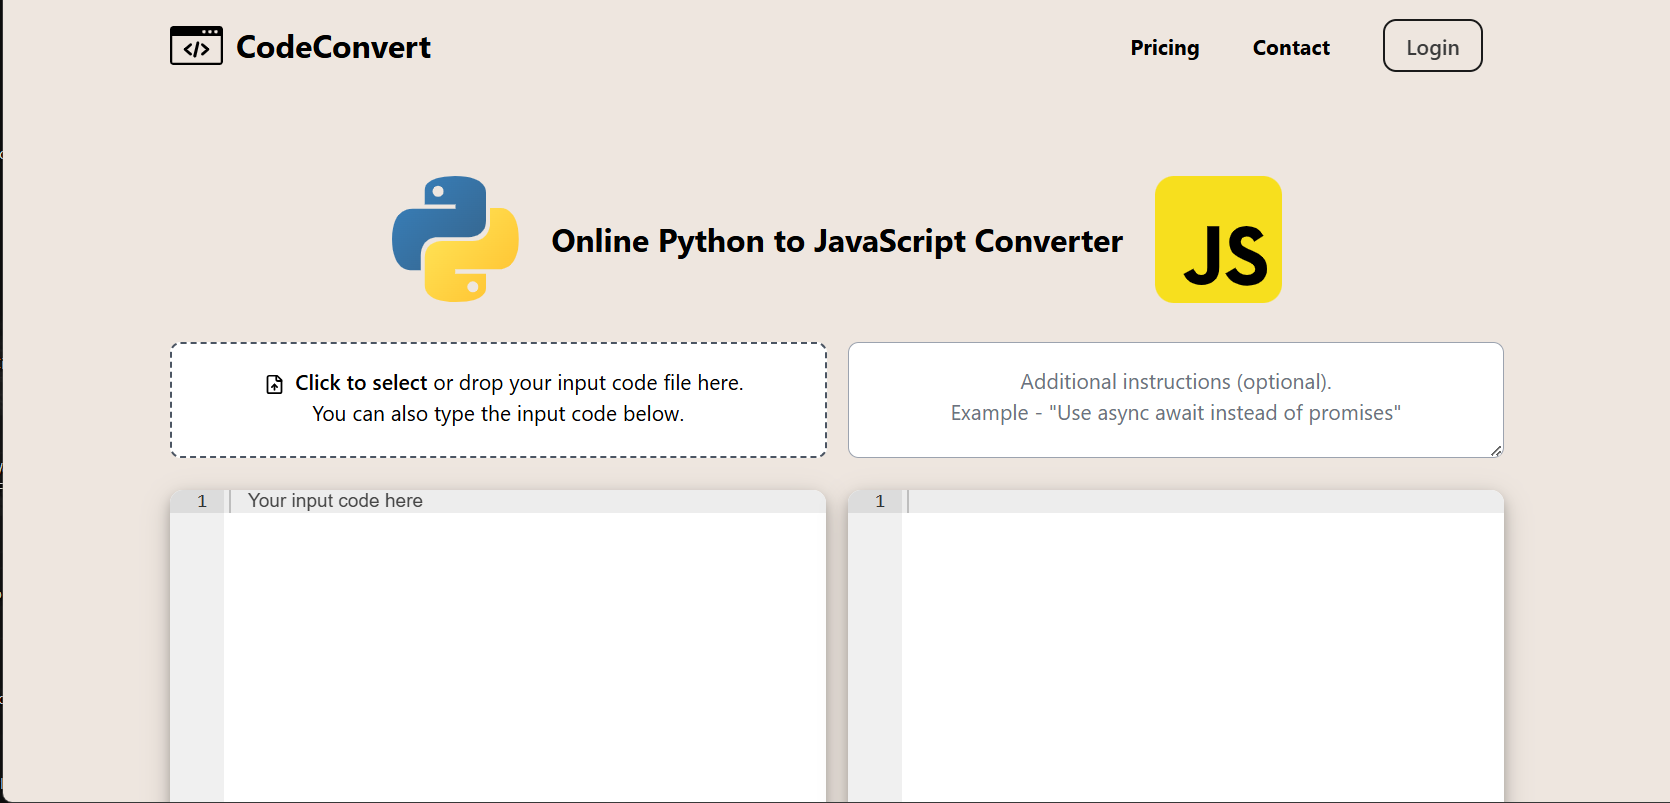Viewport: 1670px width, 803px height.
Task: Focus the Additional instructions text box
Action: pyautogui.click(x=1175, y=400)
